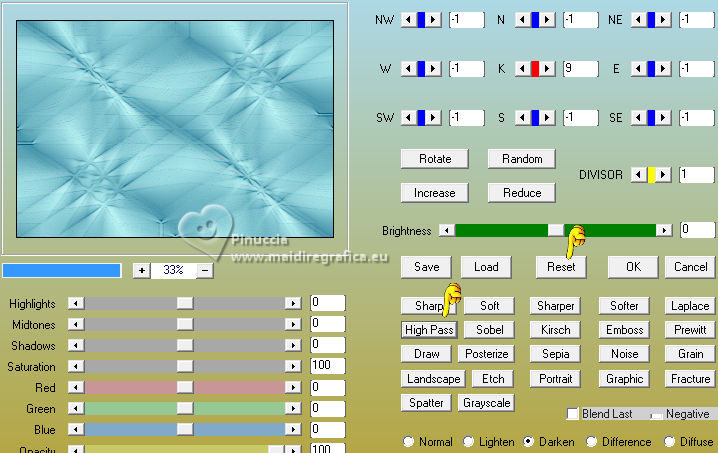Click the DIVISOR right arrow
The height and width of the screenshot is (453, 718).
pyautogui.click(x=663, y=175)
